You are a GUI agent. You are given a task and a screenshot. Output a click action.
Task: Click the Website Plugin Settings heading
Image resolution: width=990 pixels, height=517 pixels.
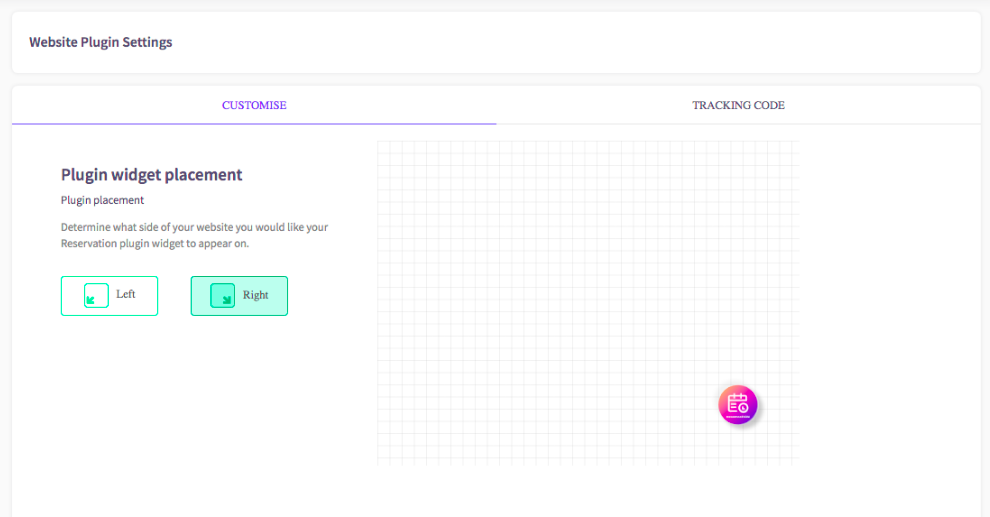[100, 42]
